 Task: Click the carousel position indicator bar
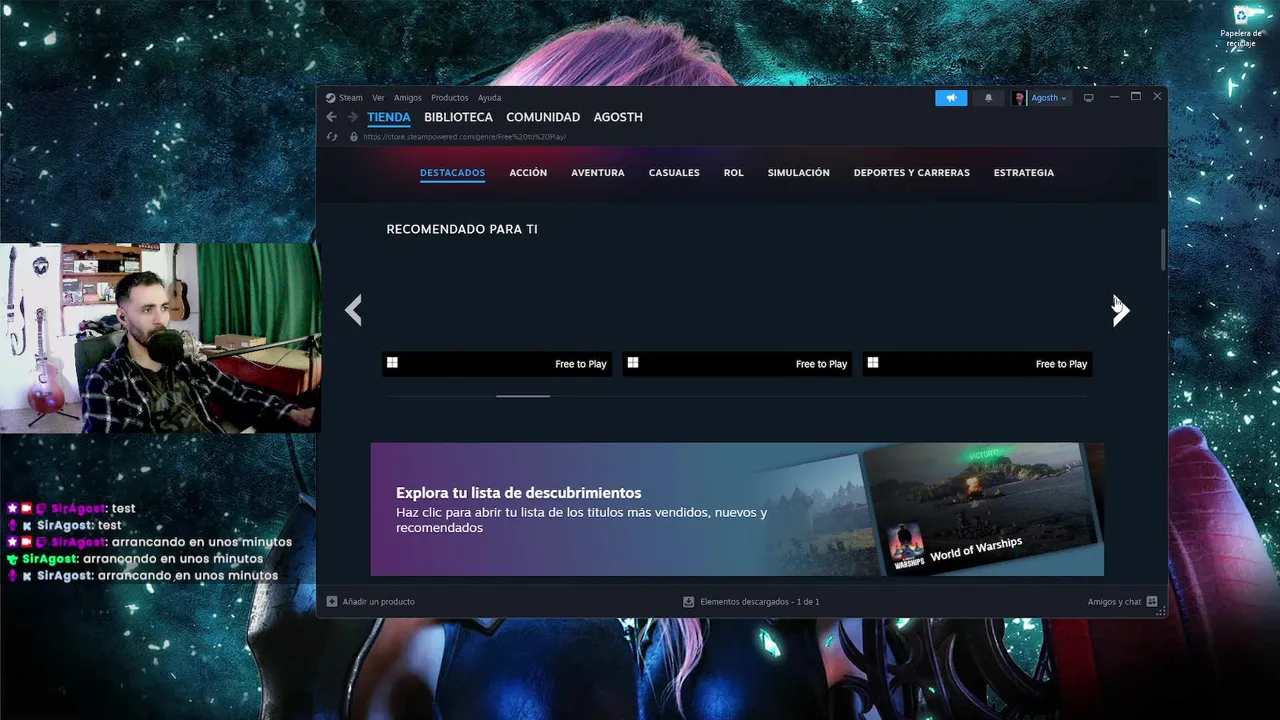[x=523, y=396]
